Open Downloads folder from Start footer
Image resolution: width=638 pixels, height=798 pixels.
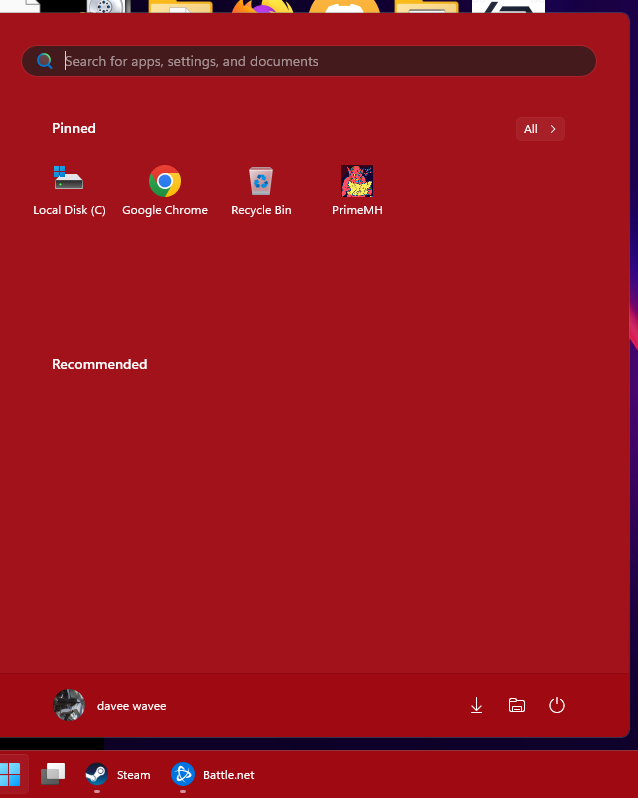point(476,705)
